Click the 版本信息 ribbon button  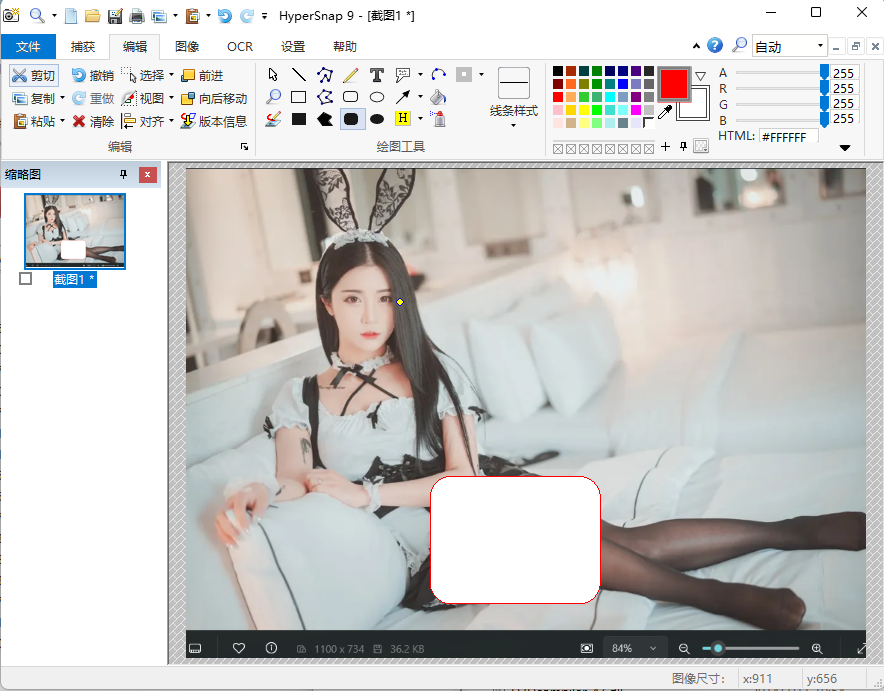215,120
